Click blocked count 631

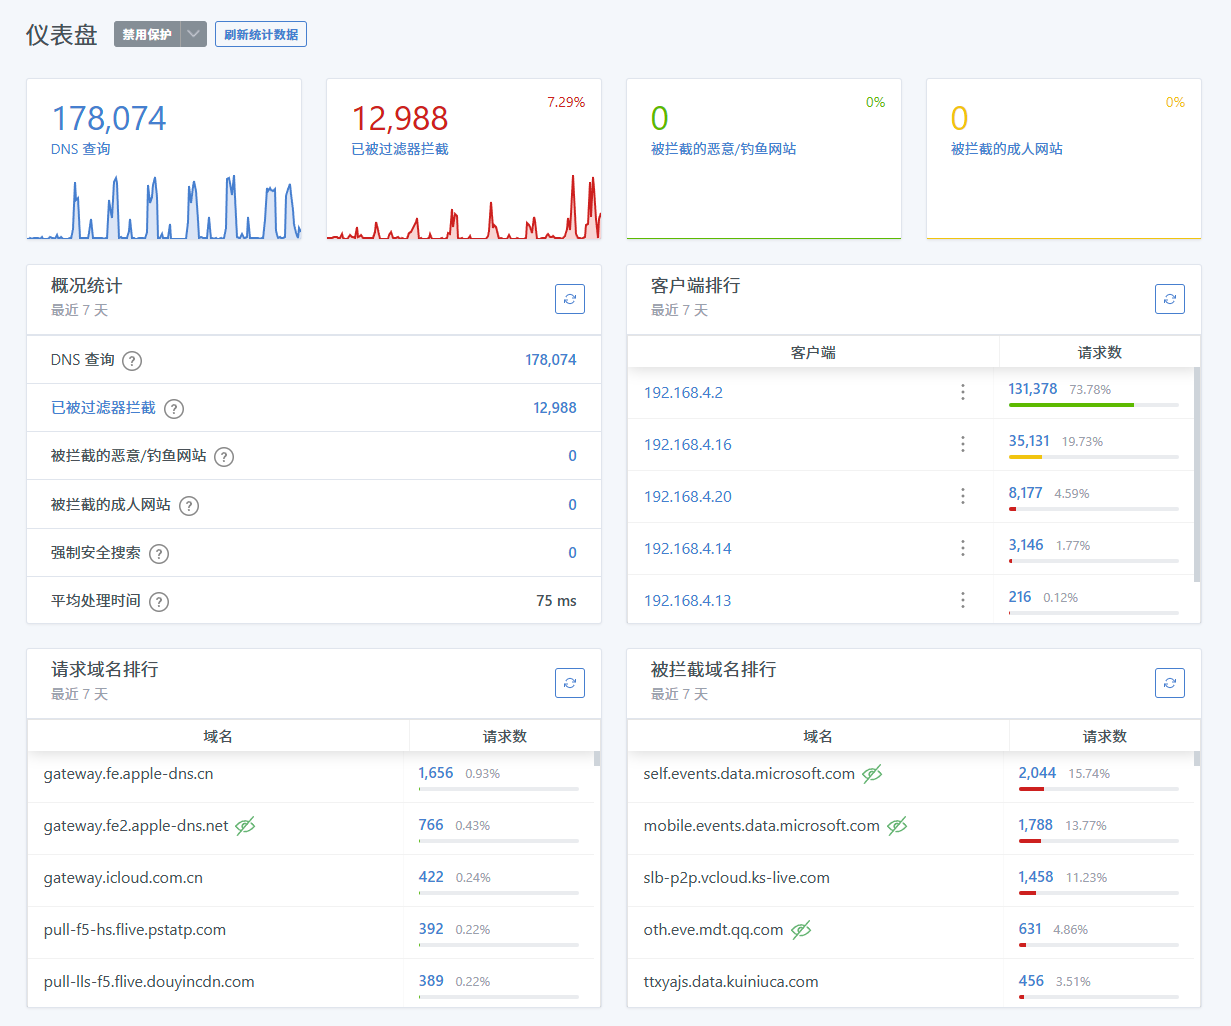pos(1030,929)
